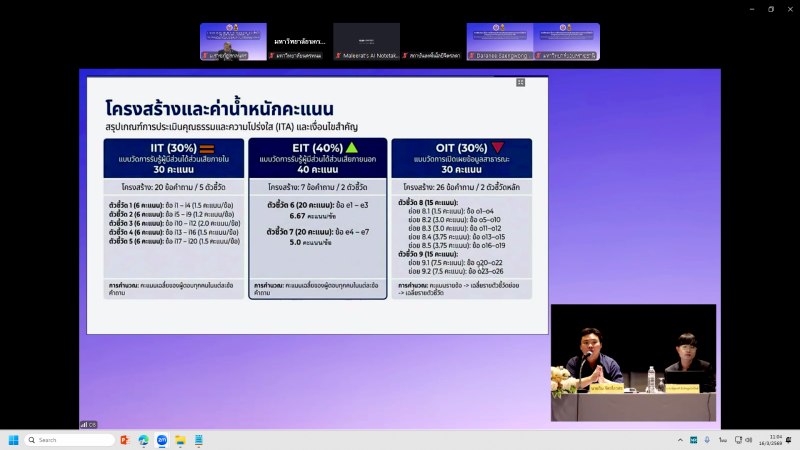Select Daranee Saengwong participant video tile
Screen dimensions: 800x450
pyautogui.click(x=499, y=41)
